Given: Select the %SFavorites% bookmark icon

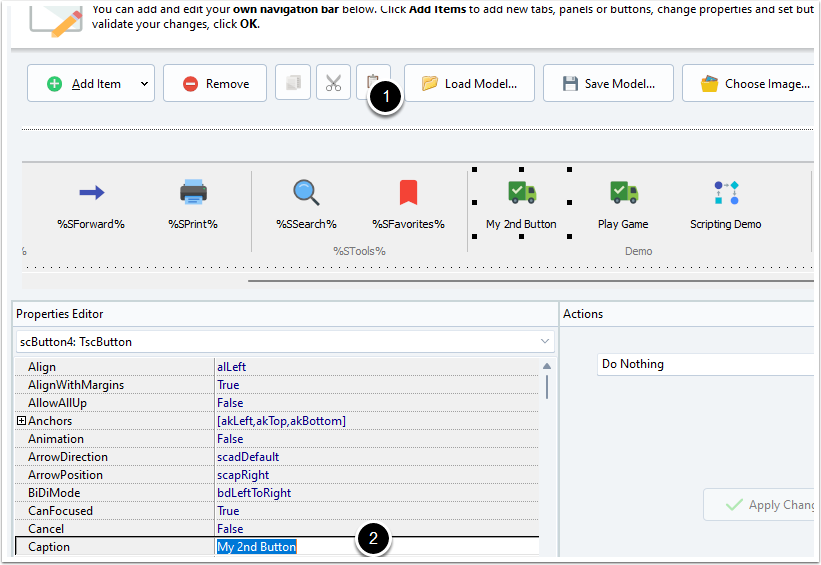Looking at the screenshot, I should coord(408,193).
